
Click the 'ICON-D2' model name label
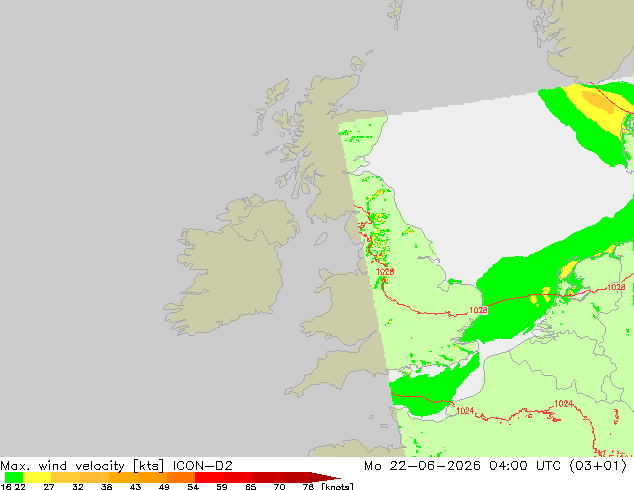pos(203,466)
